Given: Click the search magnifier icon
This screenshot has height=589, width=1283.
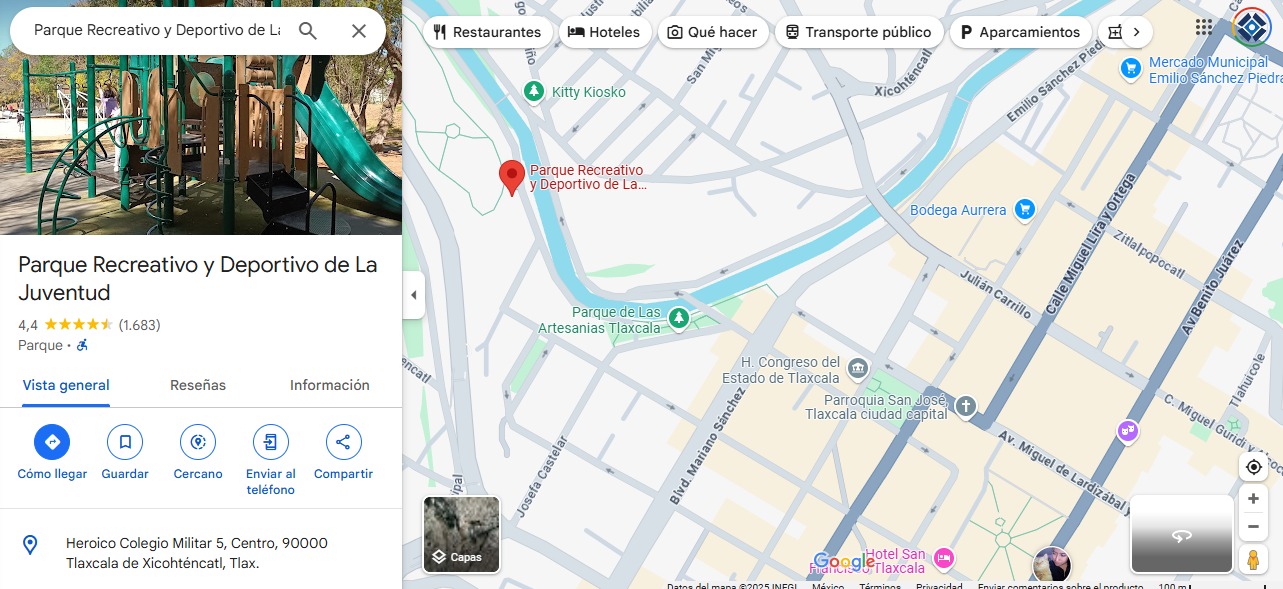Looking at the screenshot, I should point(308,31).
